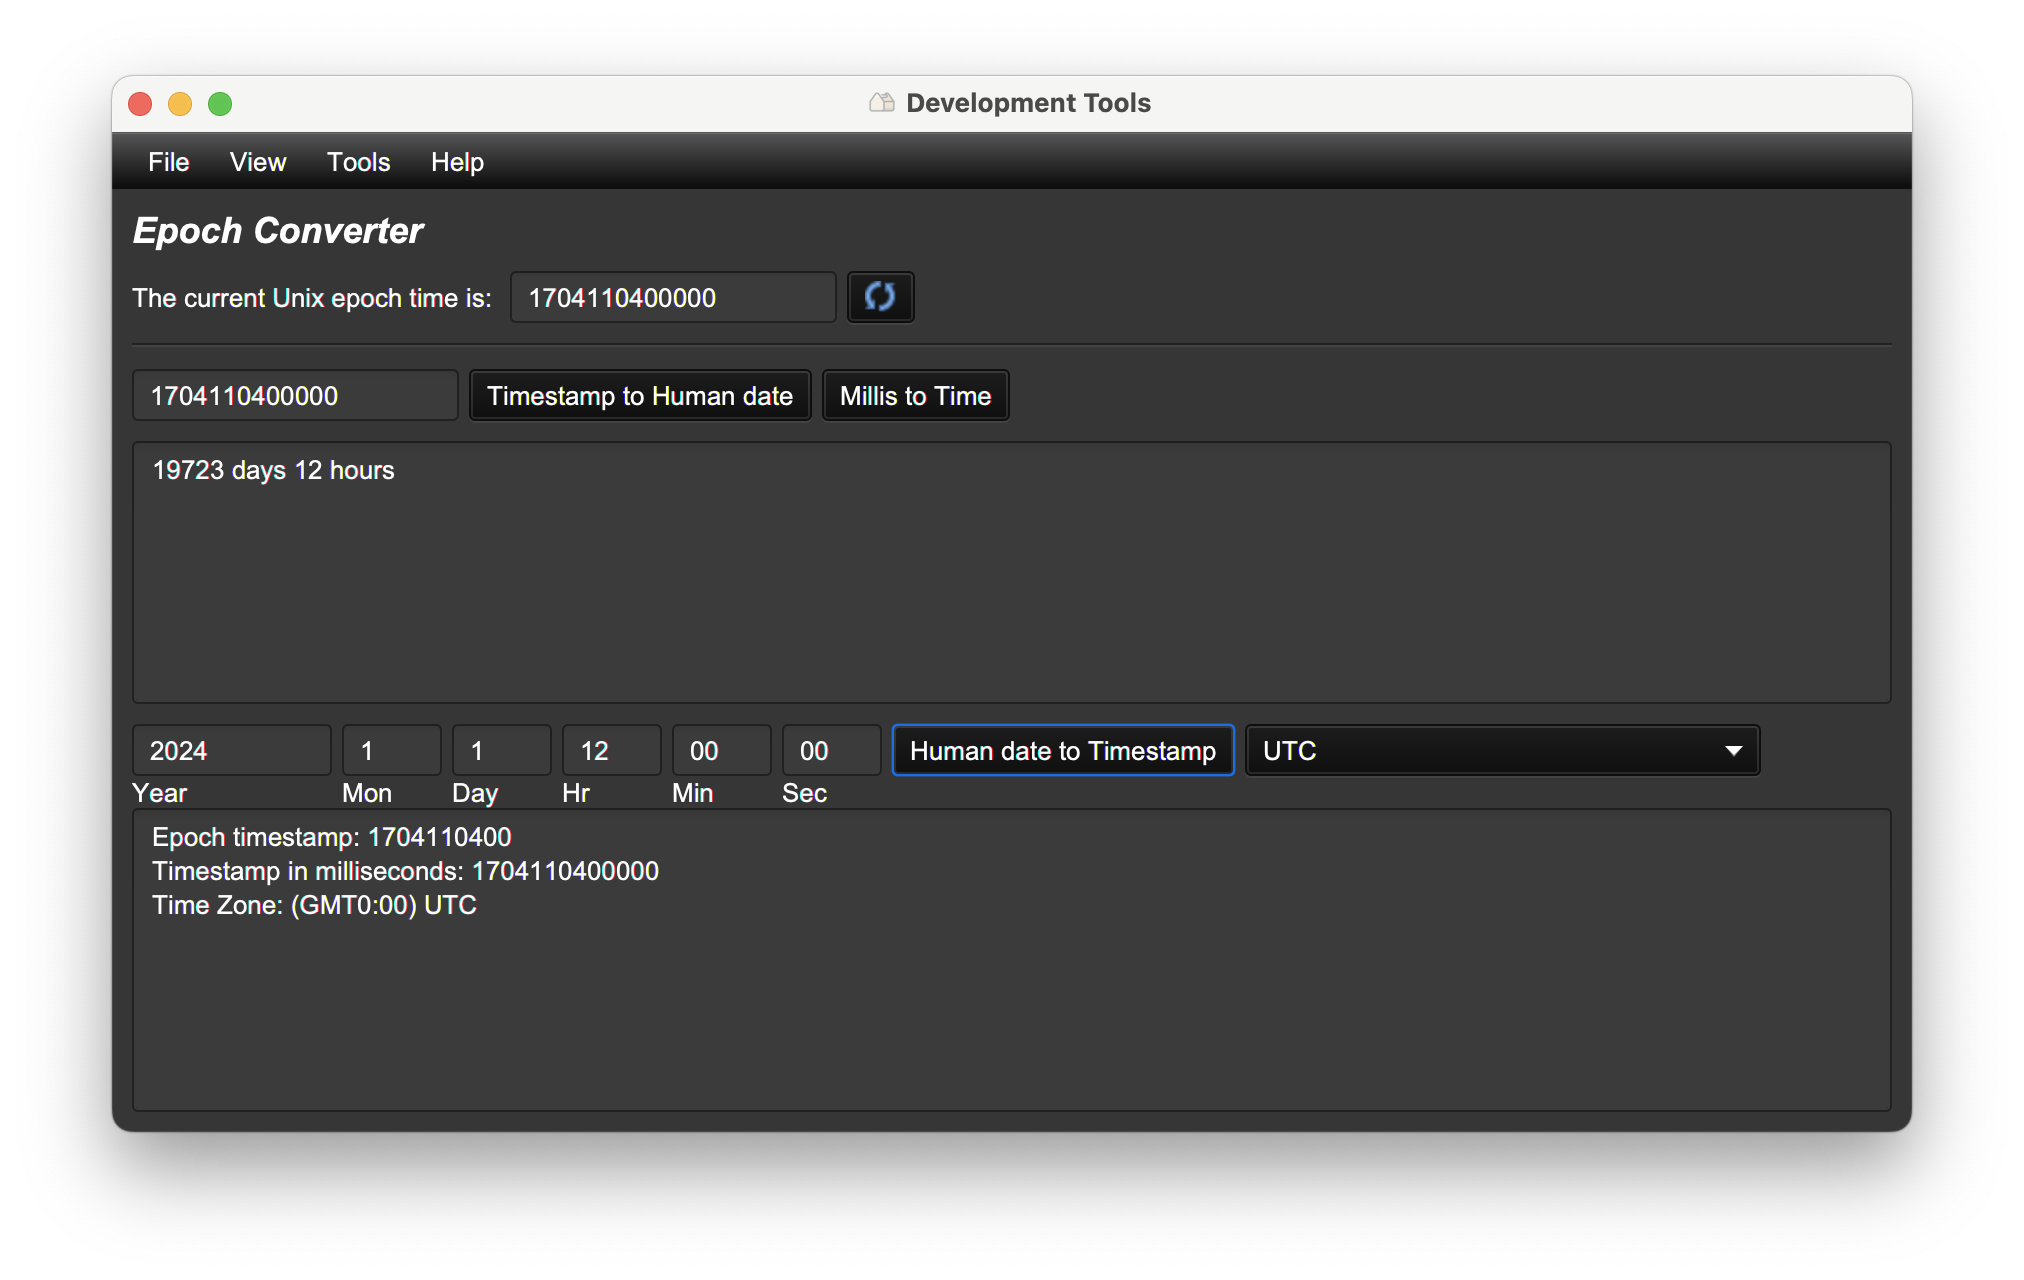Click the Mon input field
Viewport: 2024px width, 1280px height.
click(391, 751)
